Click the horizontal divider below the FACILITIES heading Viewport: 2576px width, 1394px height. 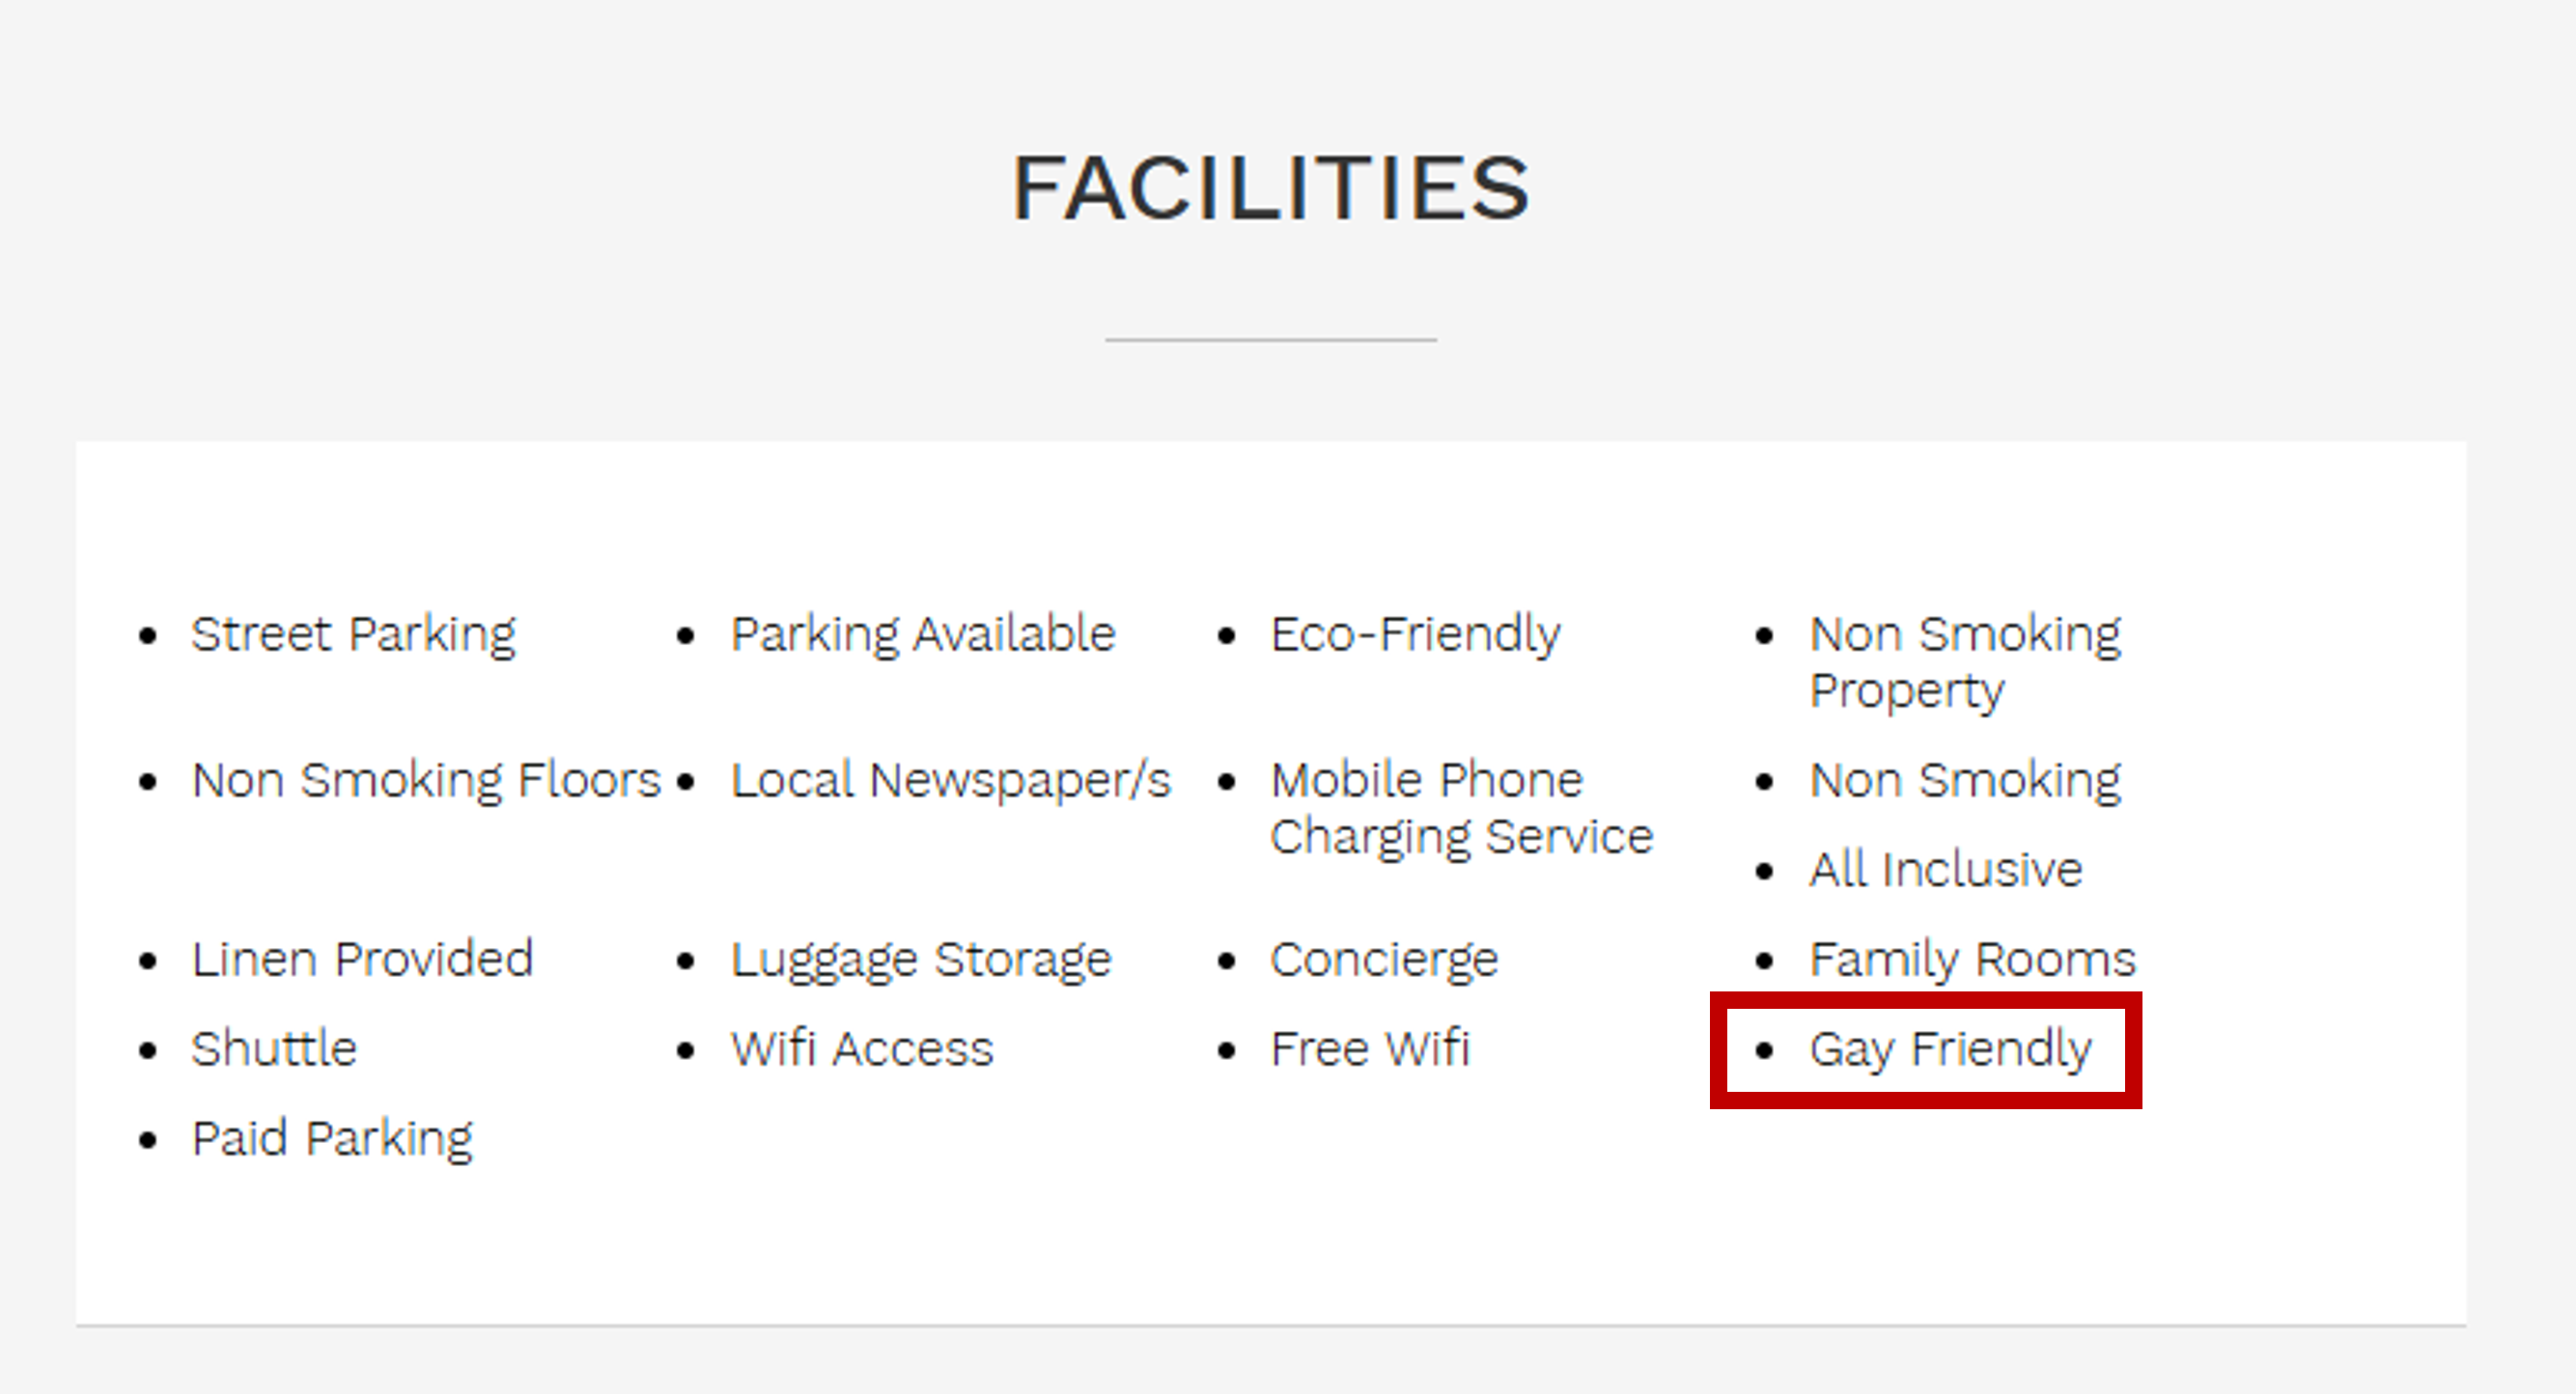tap(1270, 340)
